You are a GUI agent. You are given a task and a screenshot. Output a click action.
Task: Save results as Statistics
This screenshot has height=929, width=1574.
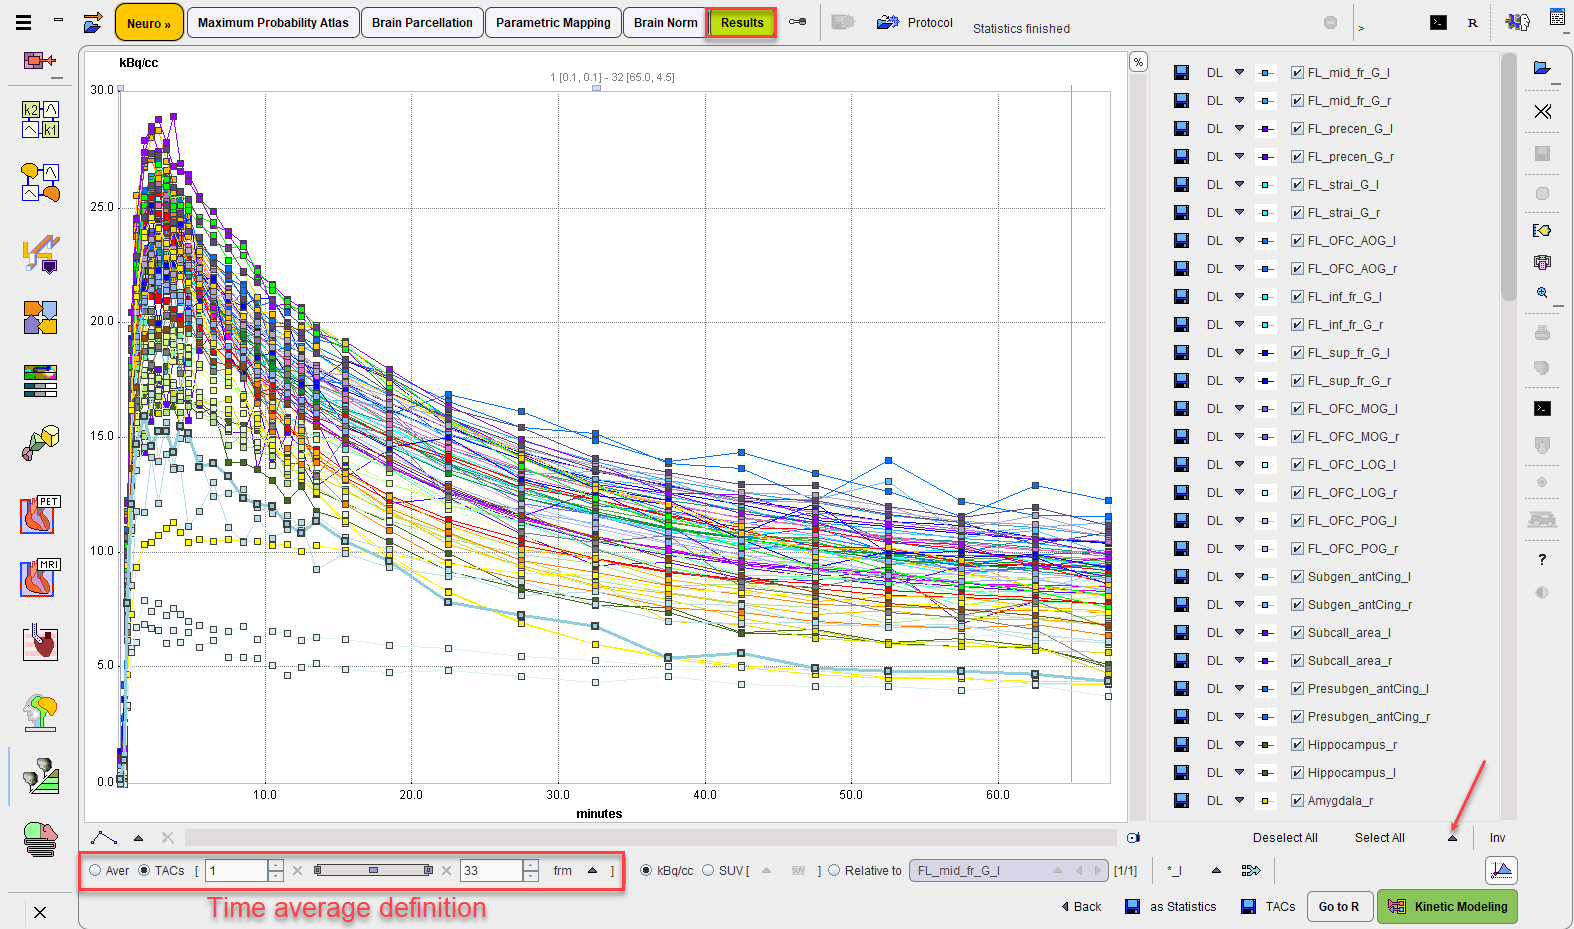[x=1171, y=906]
